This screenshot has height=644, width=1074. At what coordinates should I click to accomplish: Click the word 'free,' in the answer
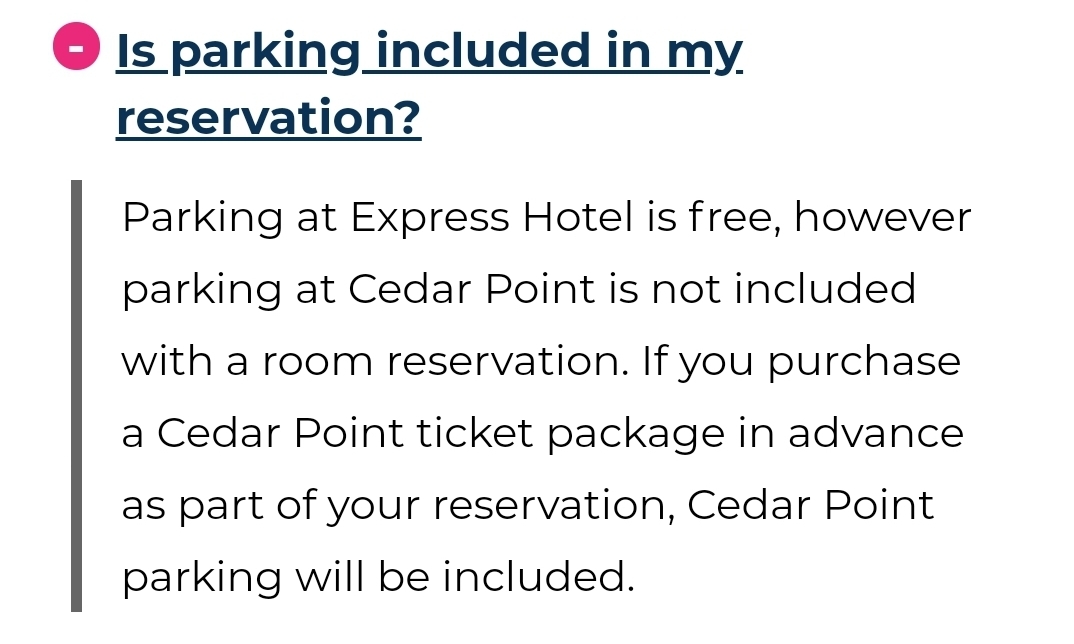[734, 218]
